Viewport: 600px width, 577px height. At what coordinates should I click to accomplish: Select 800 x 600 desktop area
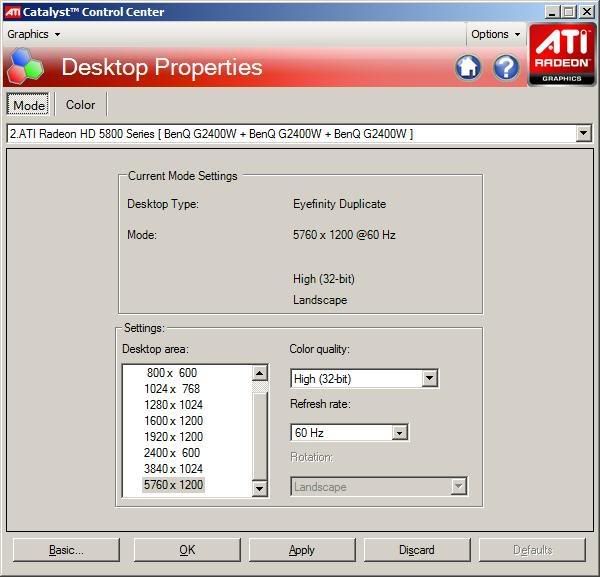pyautogui.click(x=172, y=373)
